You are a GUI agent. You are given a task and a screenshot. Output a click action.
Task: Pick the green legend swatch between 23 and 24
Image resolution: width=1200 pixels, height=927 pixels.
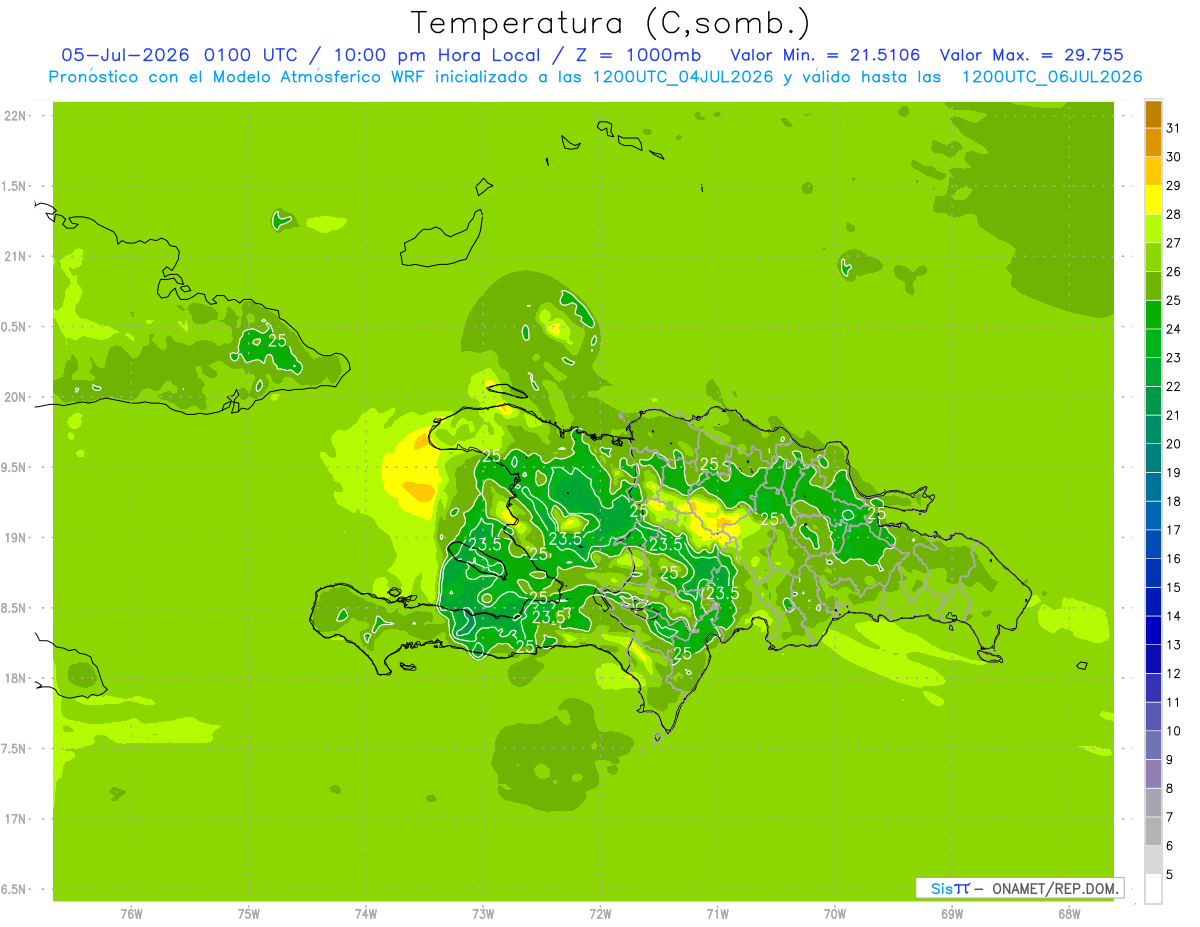click(1153, 344)
